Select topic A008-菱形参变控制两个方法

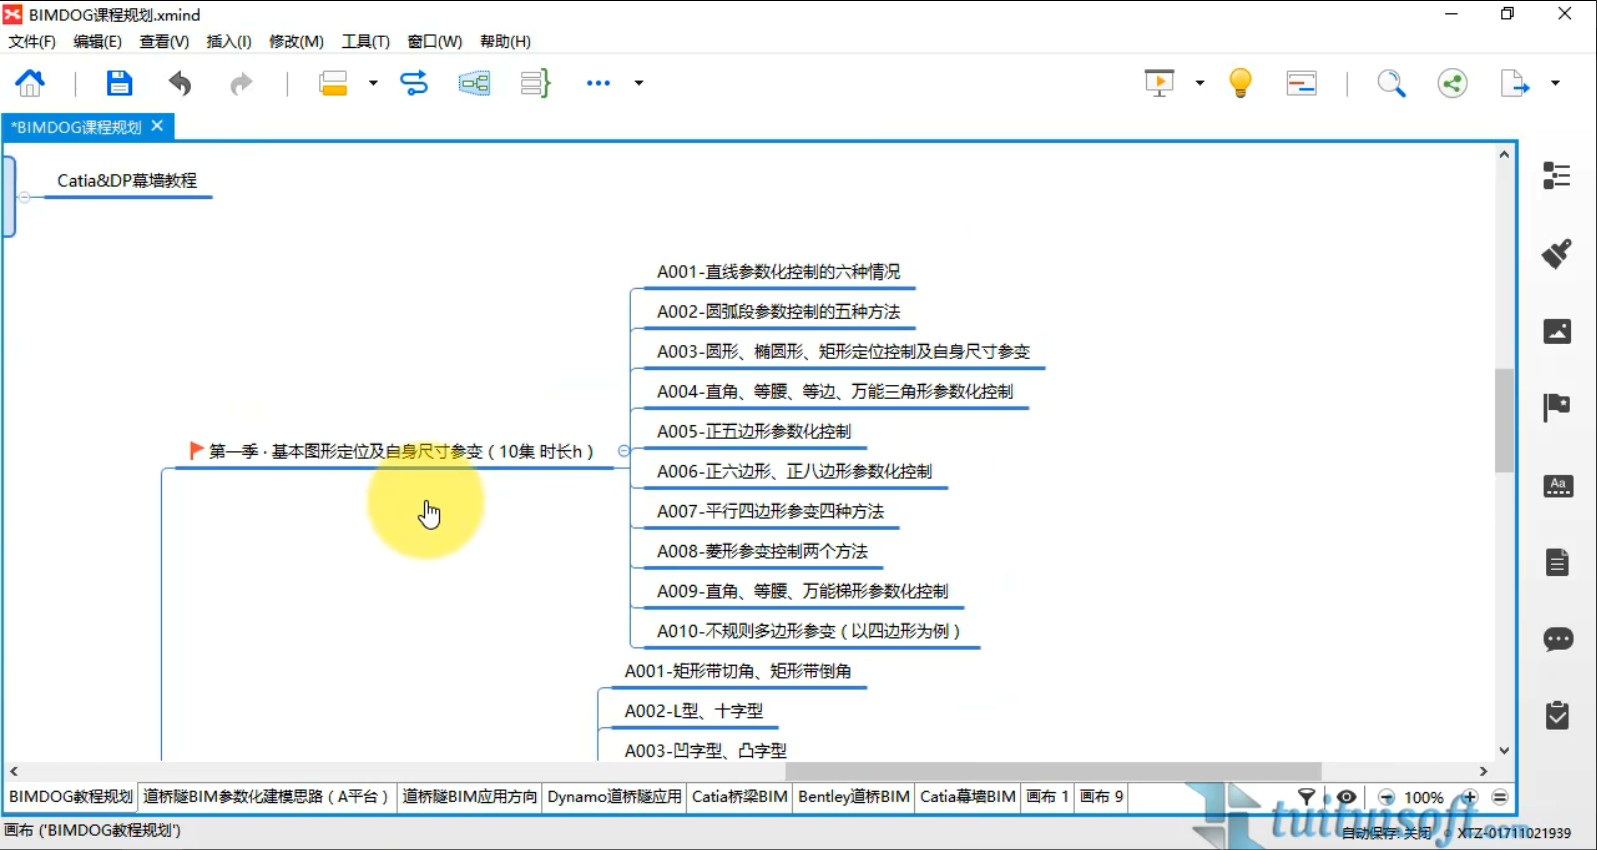coord(762,552)
